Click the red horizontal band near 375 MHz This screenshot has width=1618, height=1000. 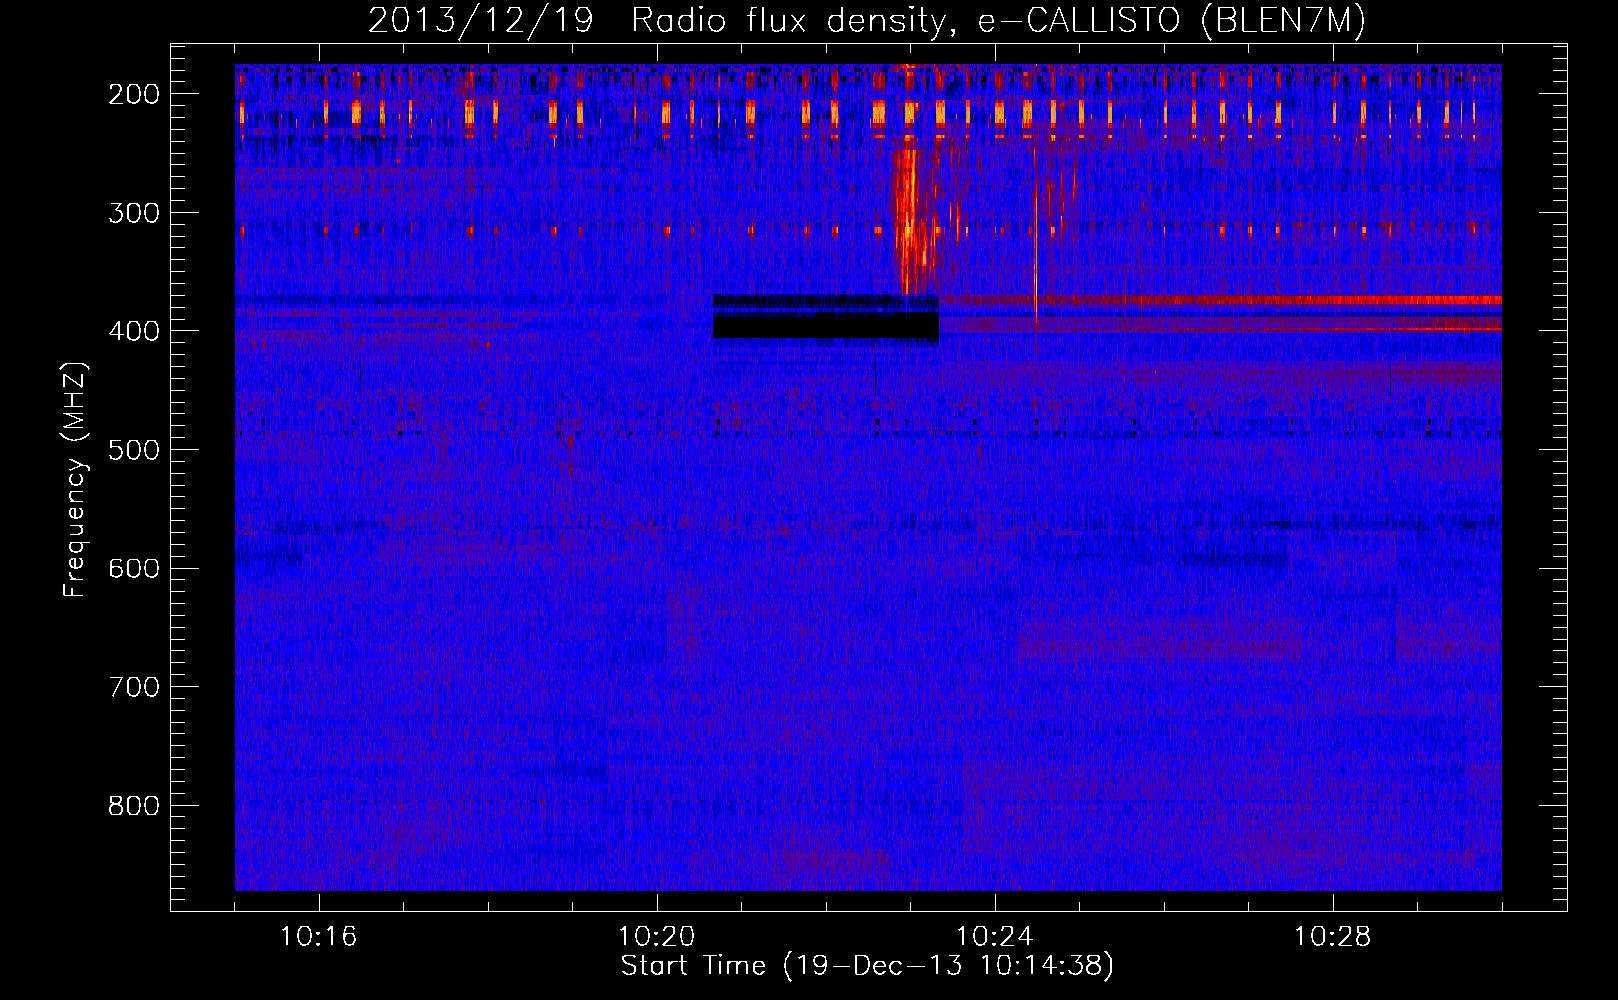point(1220,300)
